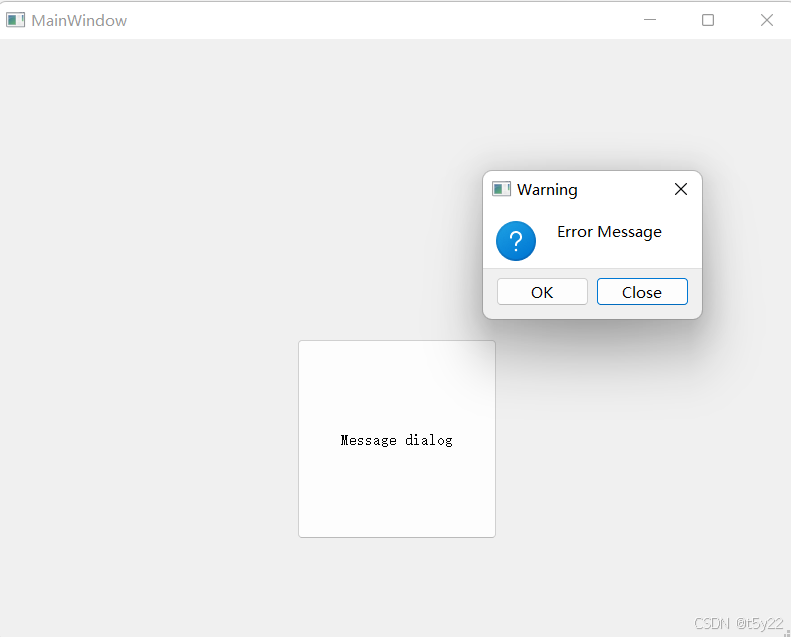This screenshot has height=637, width=791.
Task: Click the blue question mark icon
Action: click(516, 241)
